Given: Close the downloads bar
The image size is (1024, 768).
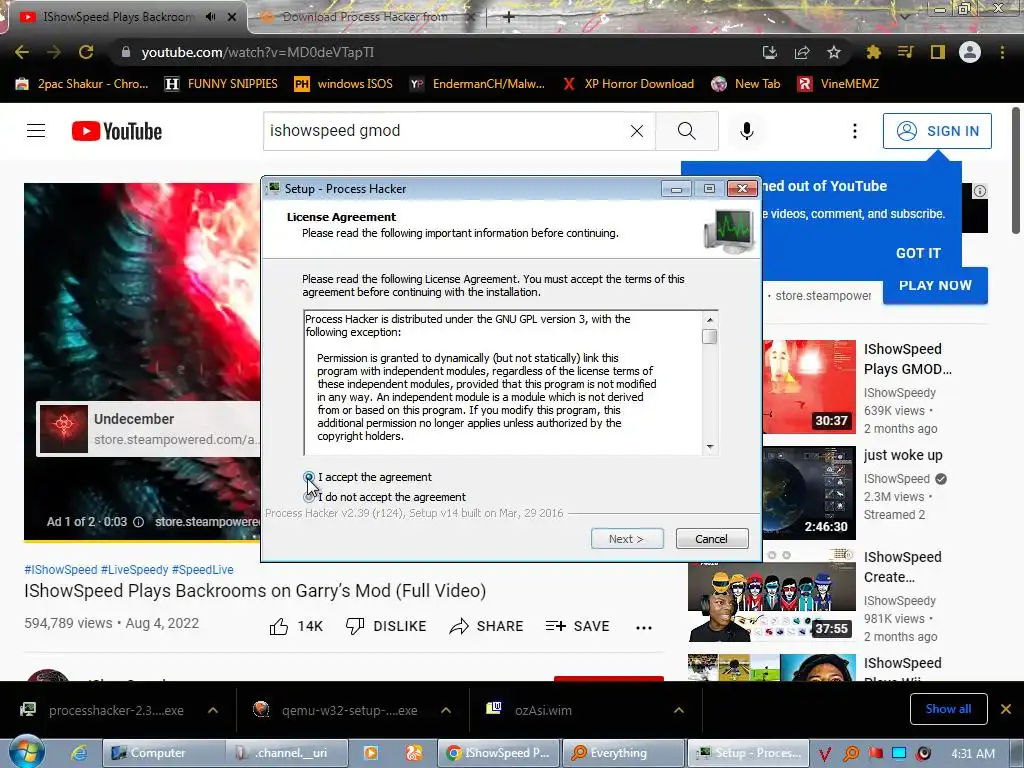Looking at the screenshot, I should [1006, 709].
